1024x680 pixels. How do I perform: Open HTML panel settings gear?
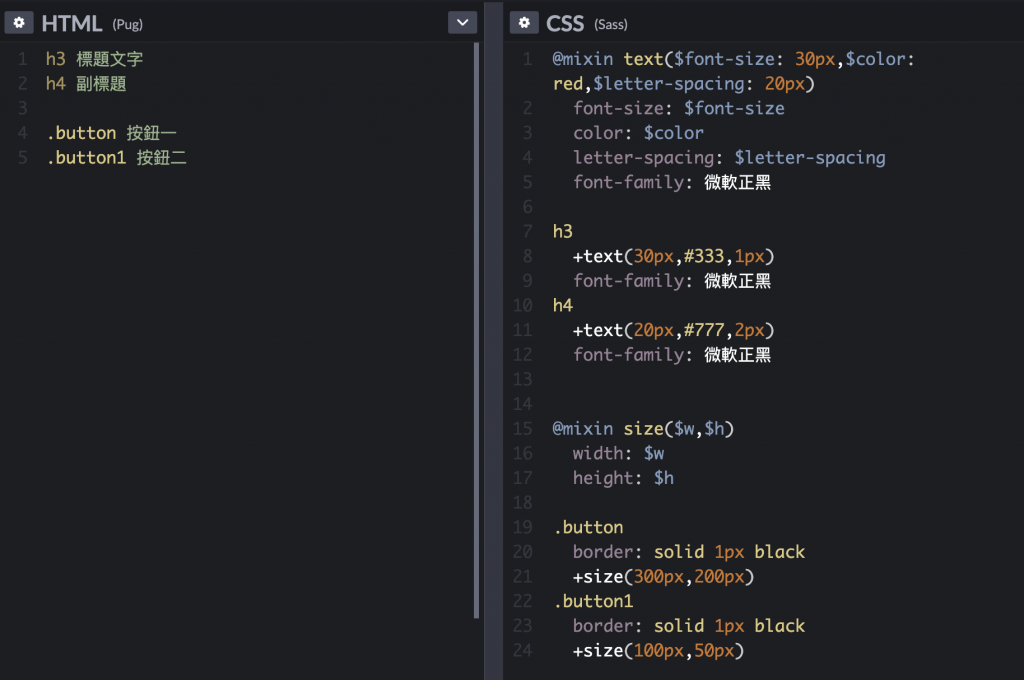pyautogui.click(x=19, y=22)
